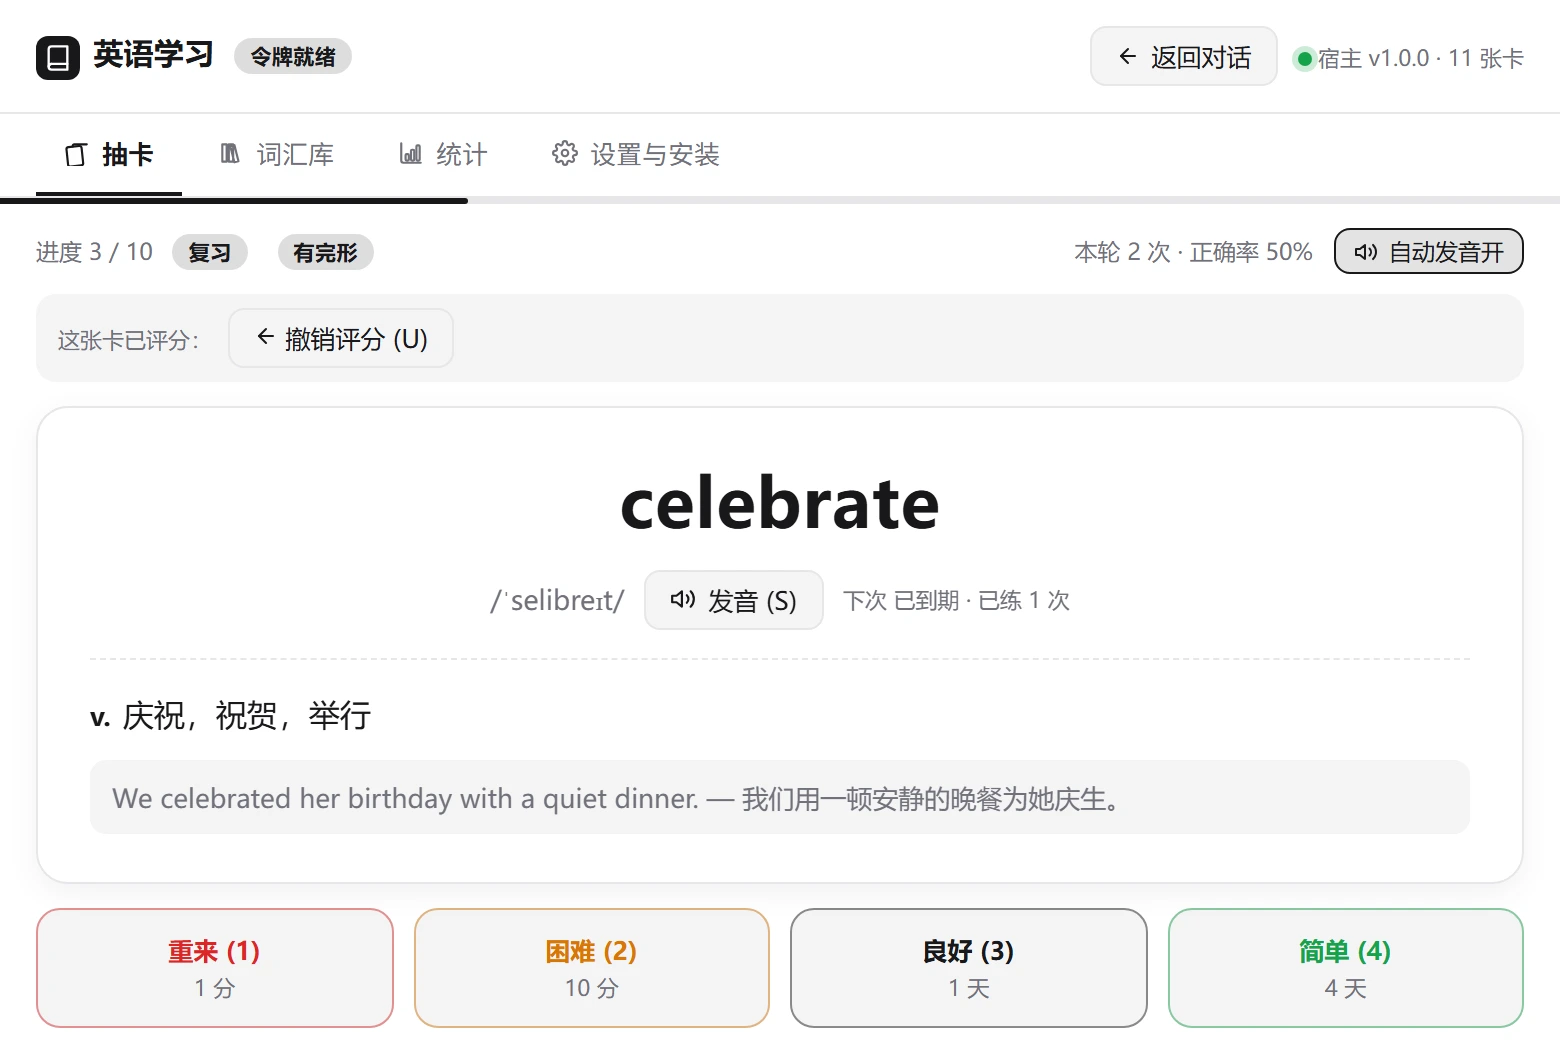Click the session progress bar
Image resolution: width=1560 pixels, height=1062 pixels.
[780, 201]
